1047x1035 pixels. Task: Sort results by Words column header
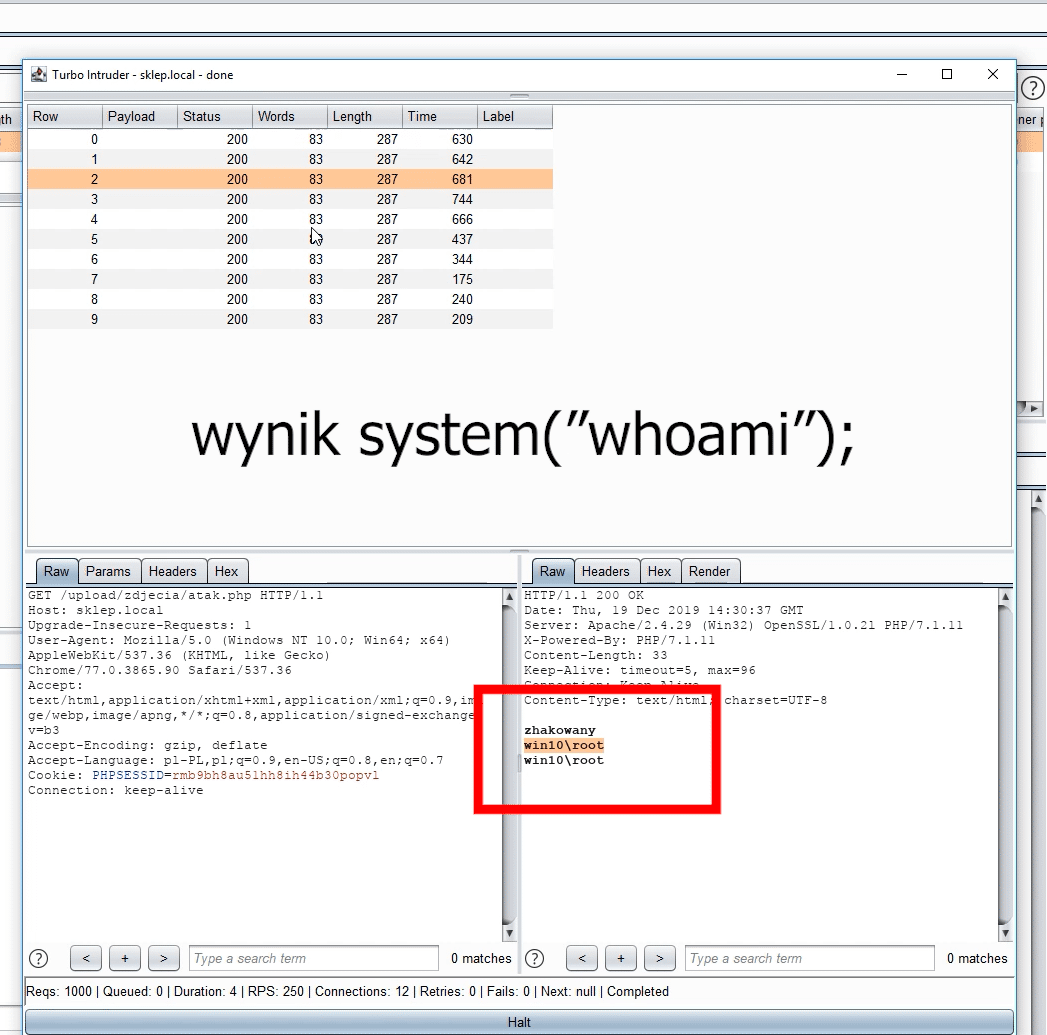click(x=290, y=116)
